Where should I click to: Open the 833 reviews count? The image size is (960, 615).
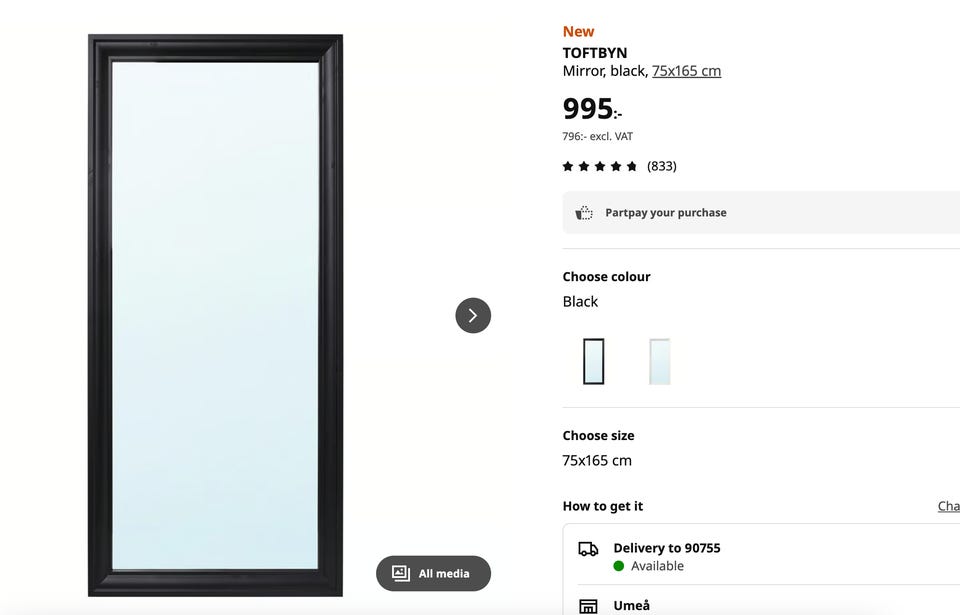pyautogui.click(x=662, y=166)
